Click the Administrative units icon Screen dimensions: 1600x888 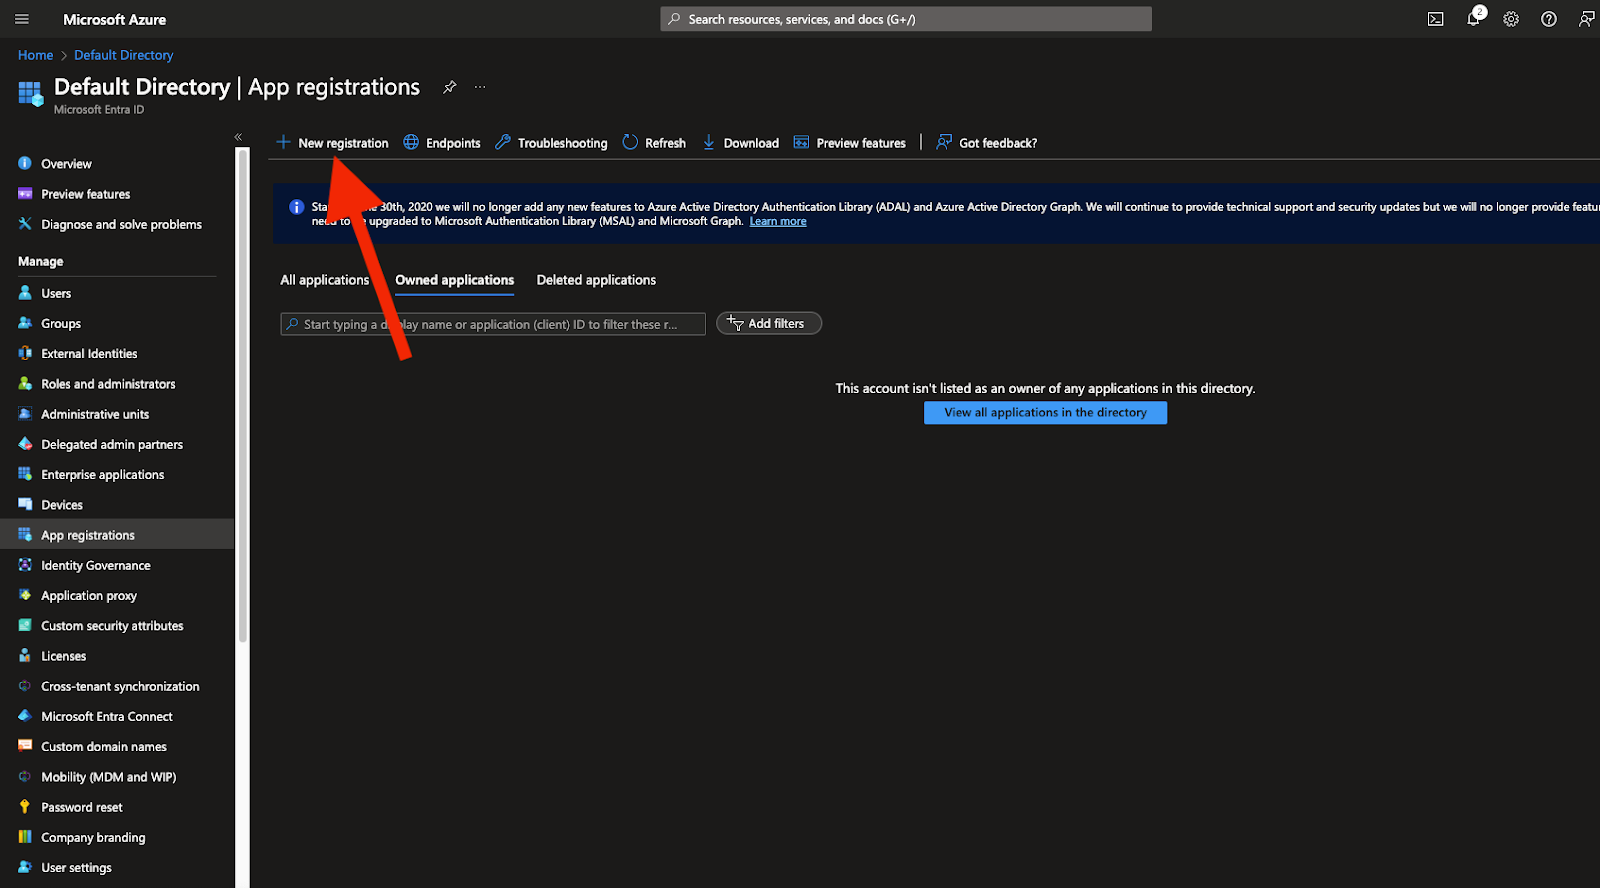(25, 414)
